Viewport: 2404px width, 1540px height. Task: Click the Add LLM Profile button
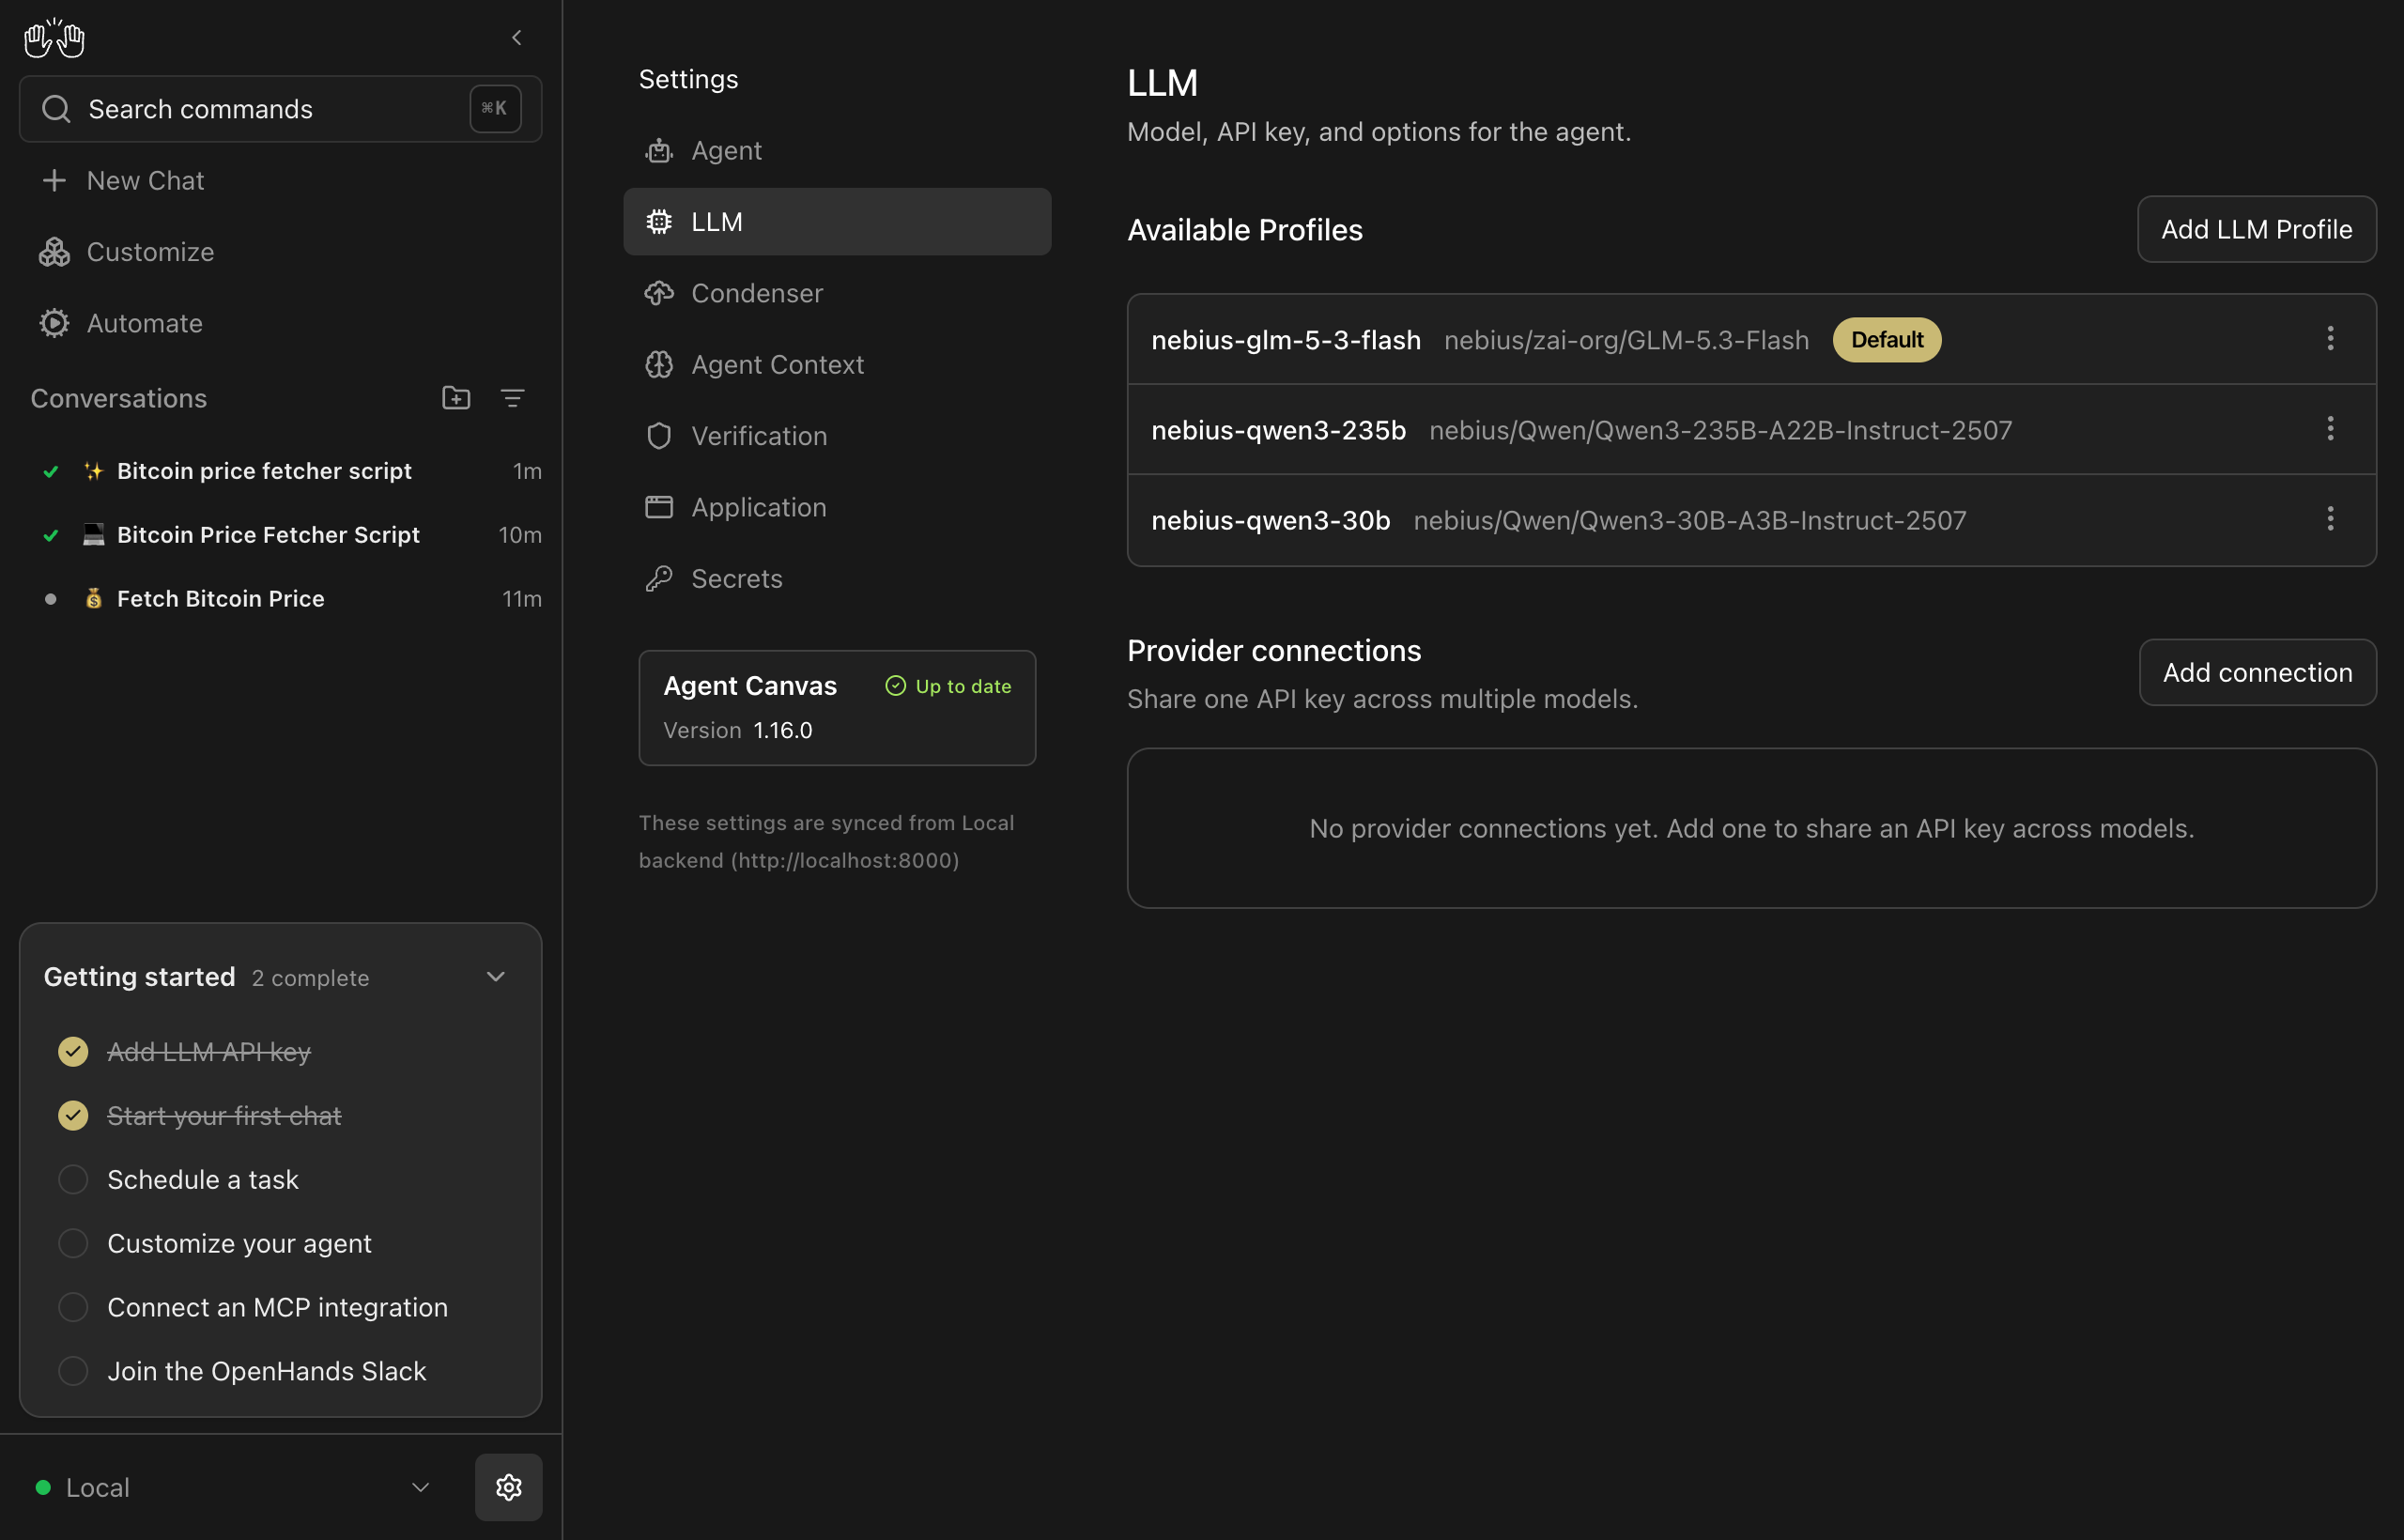tap(2256, 229)
